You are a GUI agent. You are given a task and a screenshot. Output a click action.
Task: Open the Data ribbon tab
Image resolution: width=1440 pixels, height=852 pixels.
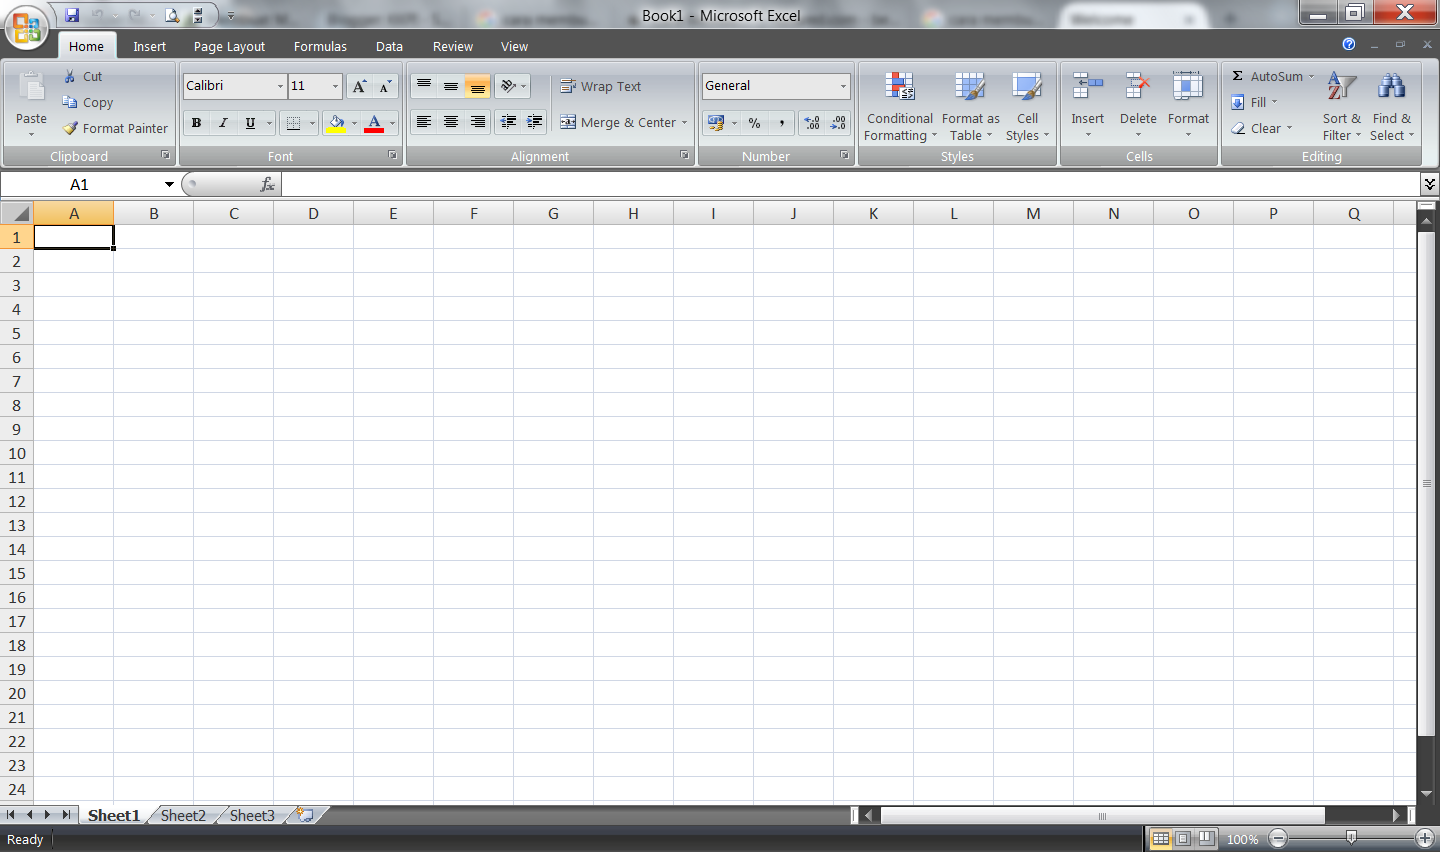[x=389, y=46]
